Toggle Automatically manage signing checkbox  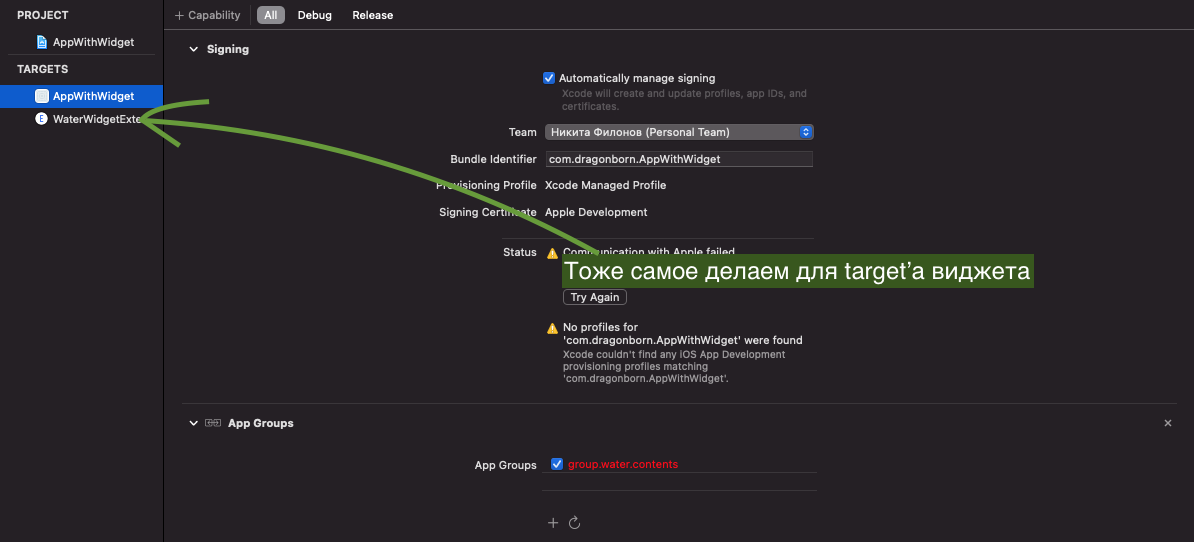point(549,78)
